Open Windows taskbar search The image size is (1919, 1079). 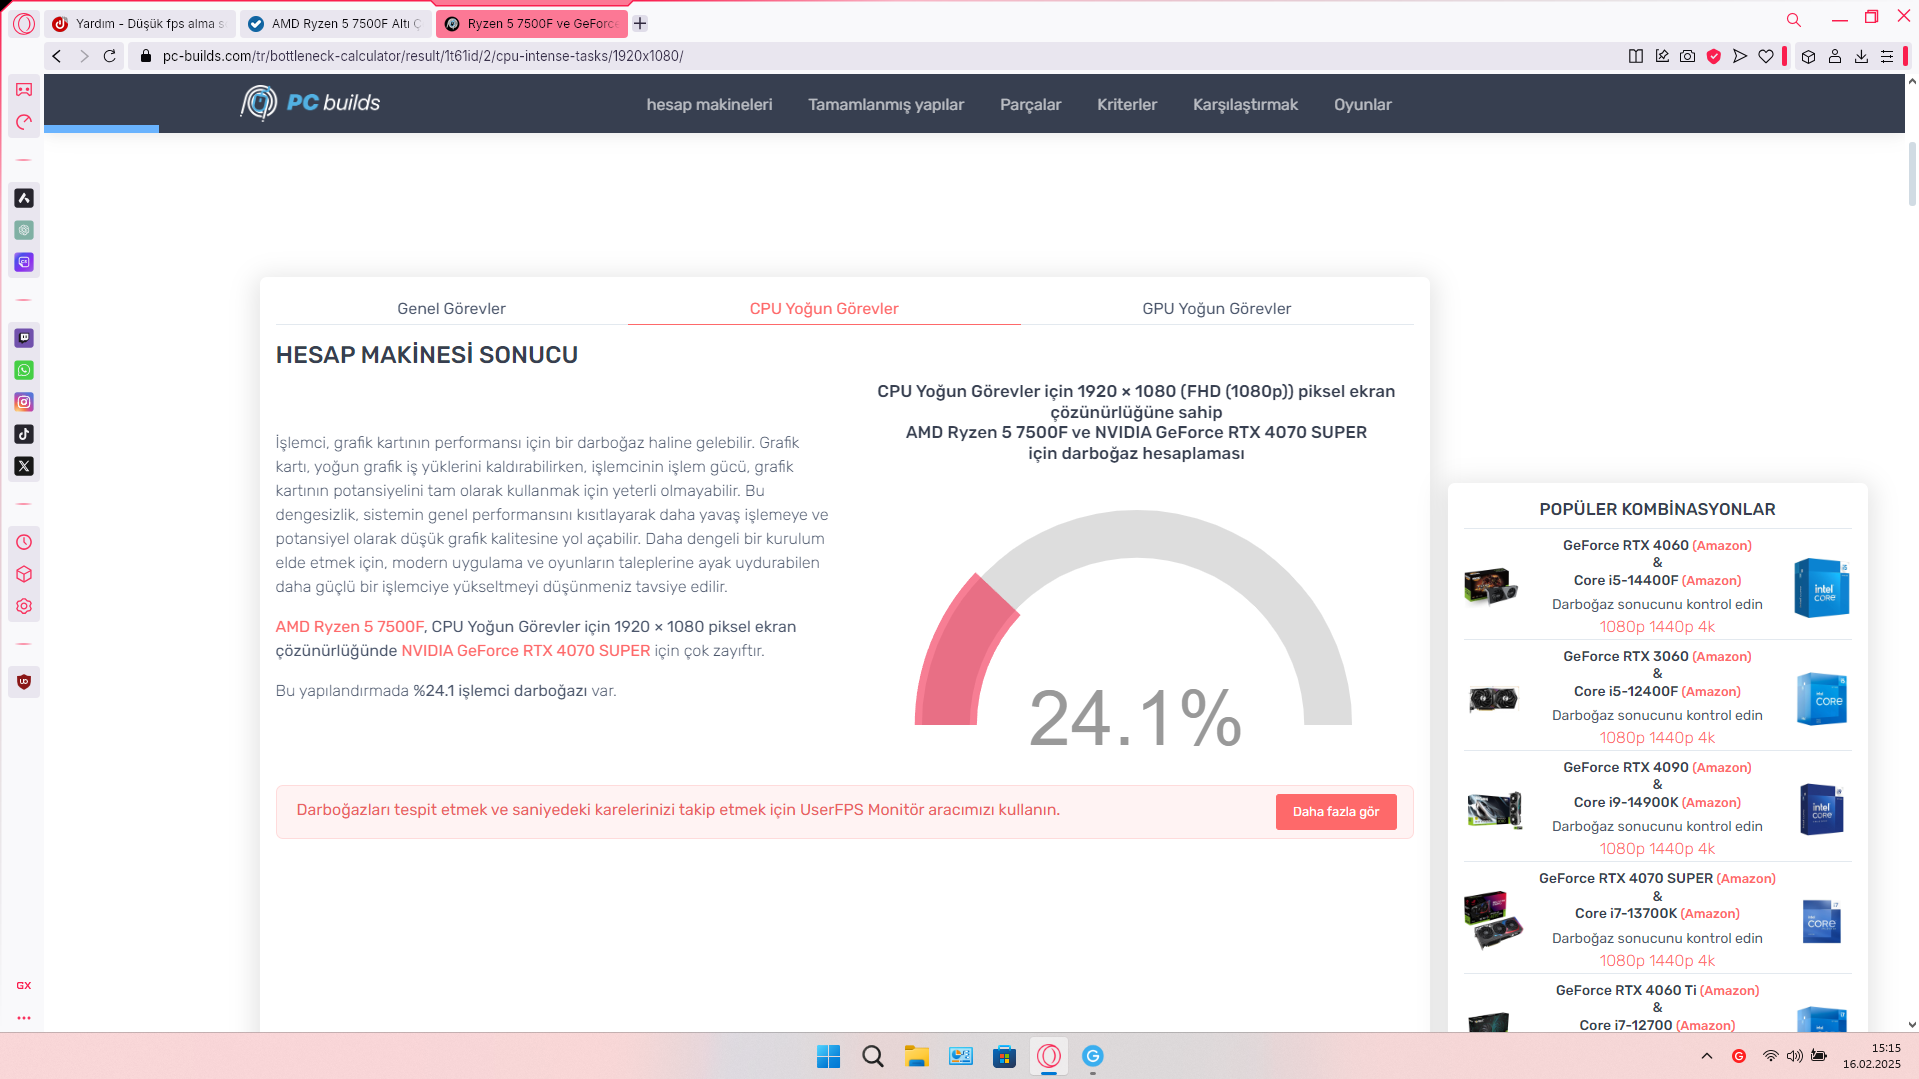coord(872,1056)
